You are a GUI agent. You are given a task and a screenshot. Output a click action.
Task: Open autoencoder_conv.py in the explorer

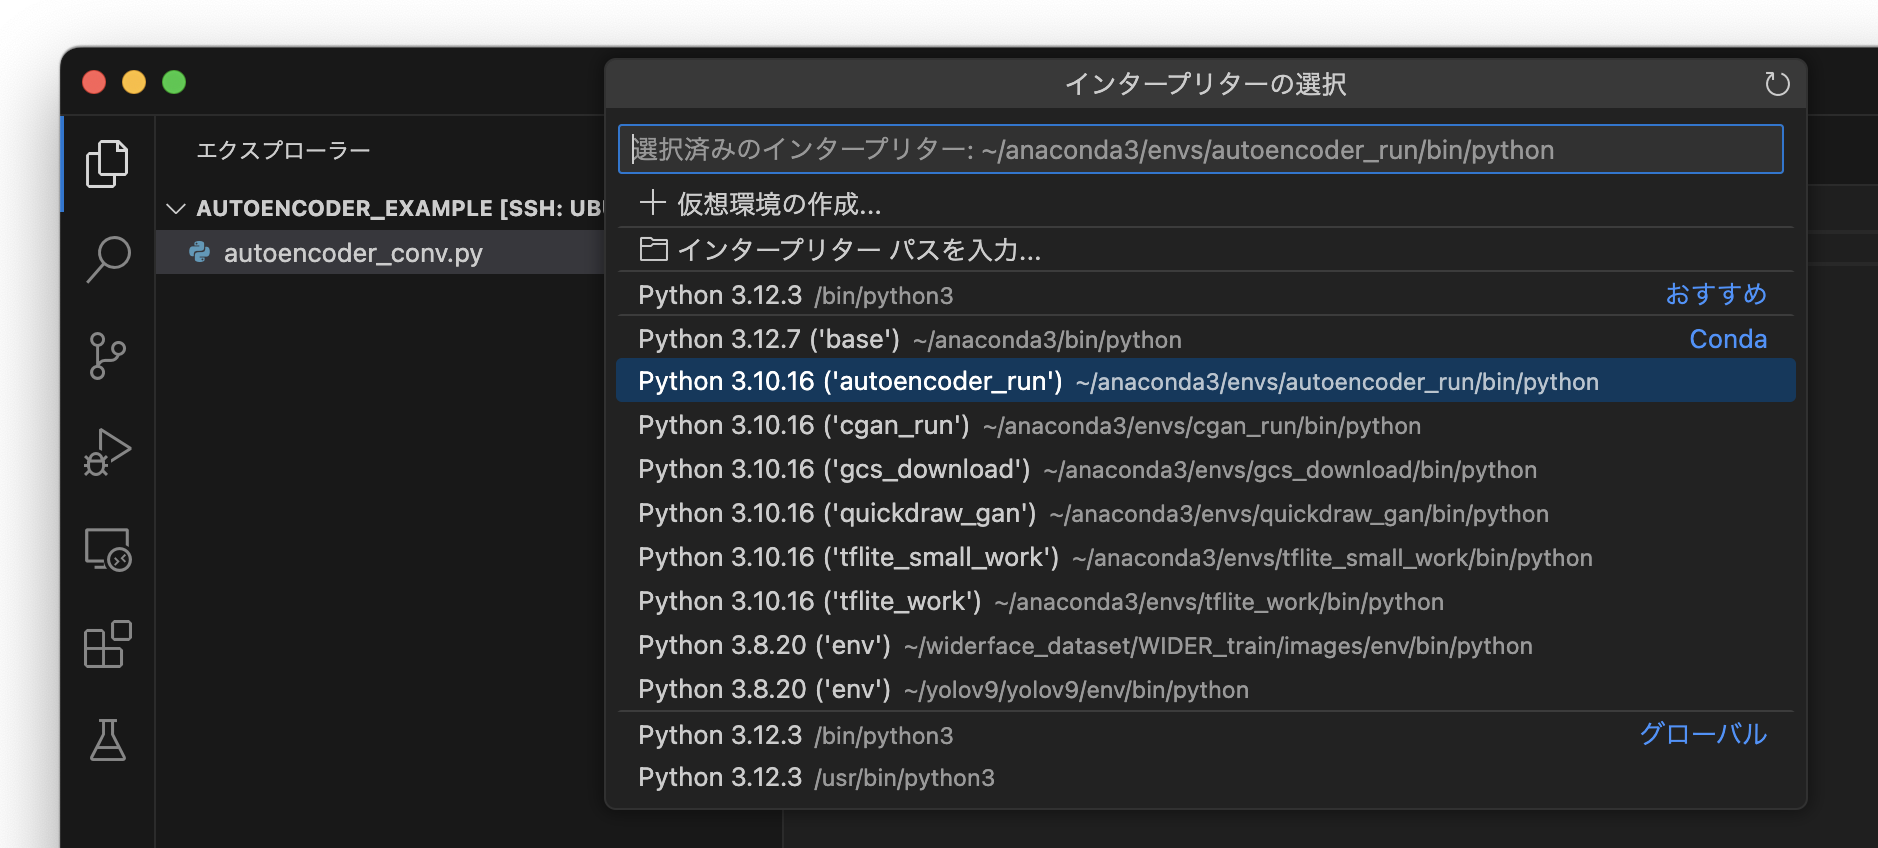352,253
